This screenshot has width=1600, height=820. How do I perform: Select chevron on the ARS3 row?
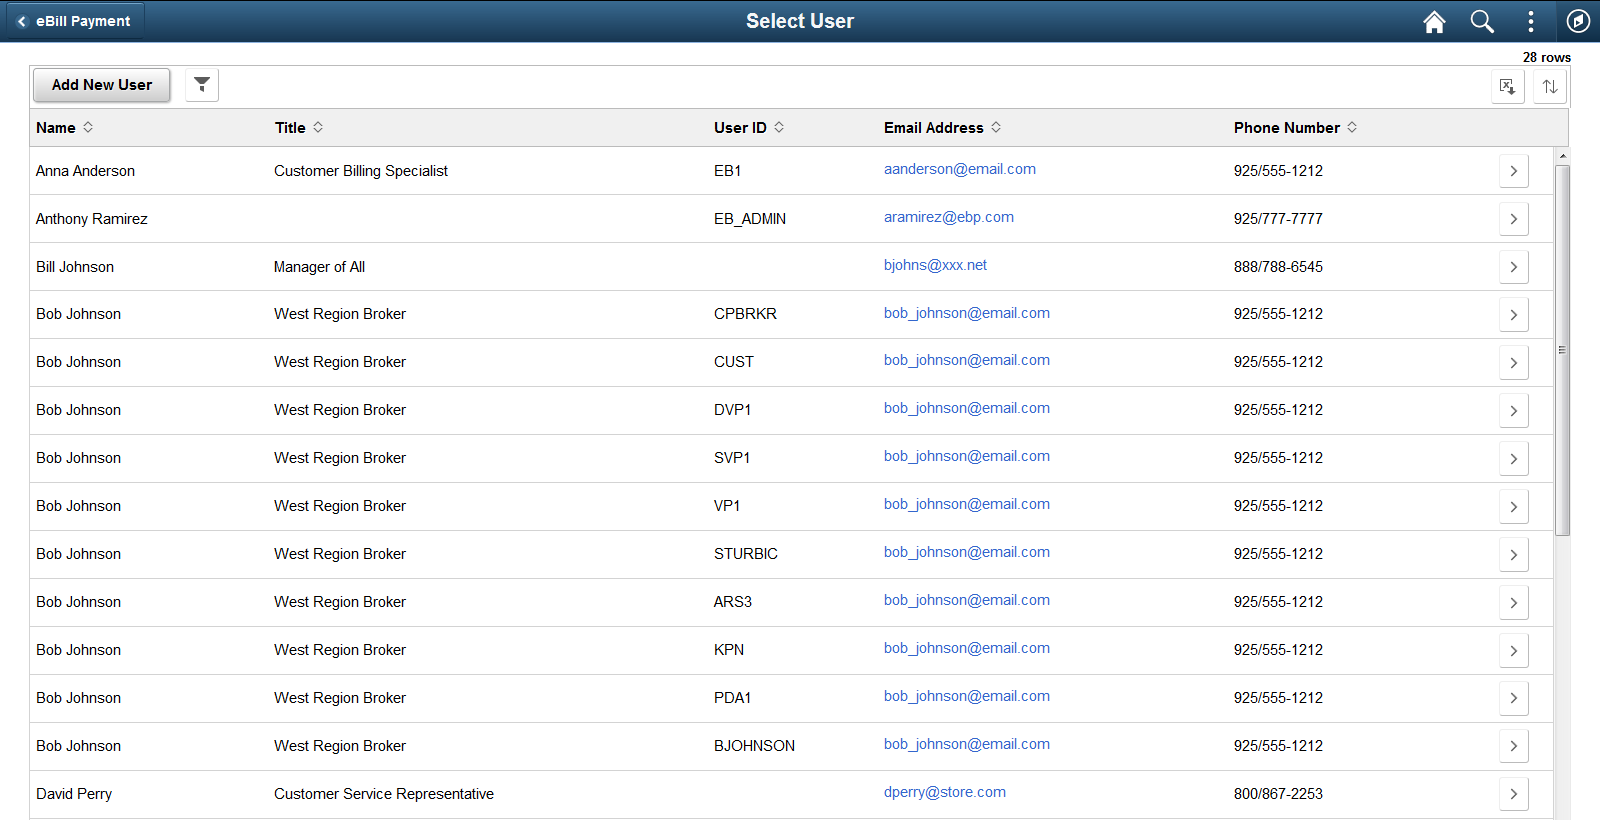[1514, 603]
